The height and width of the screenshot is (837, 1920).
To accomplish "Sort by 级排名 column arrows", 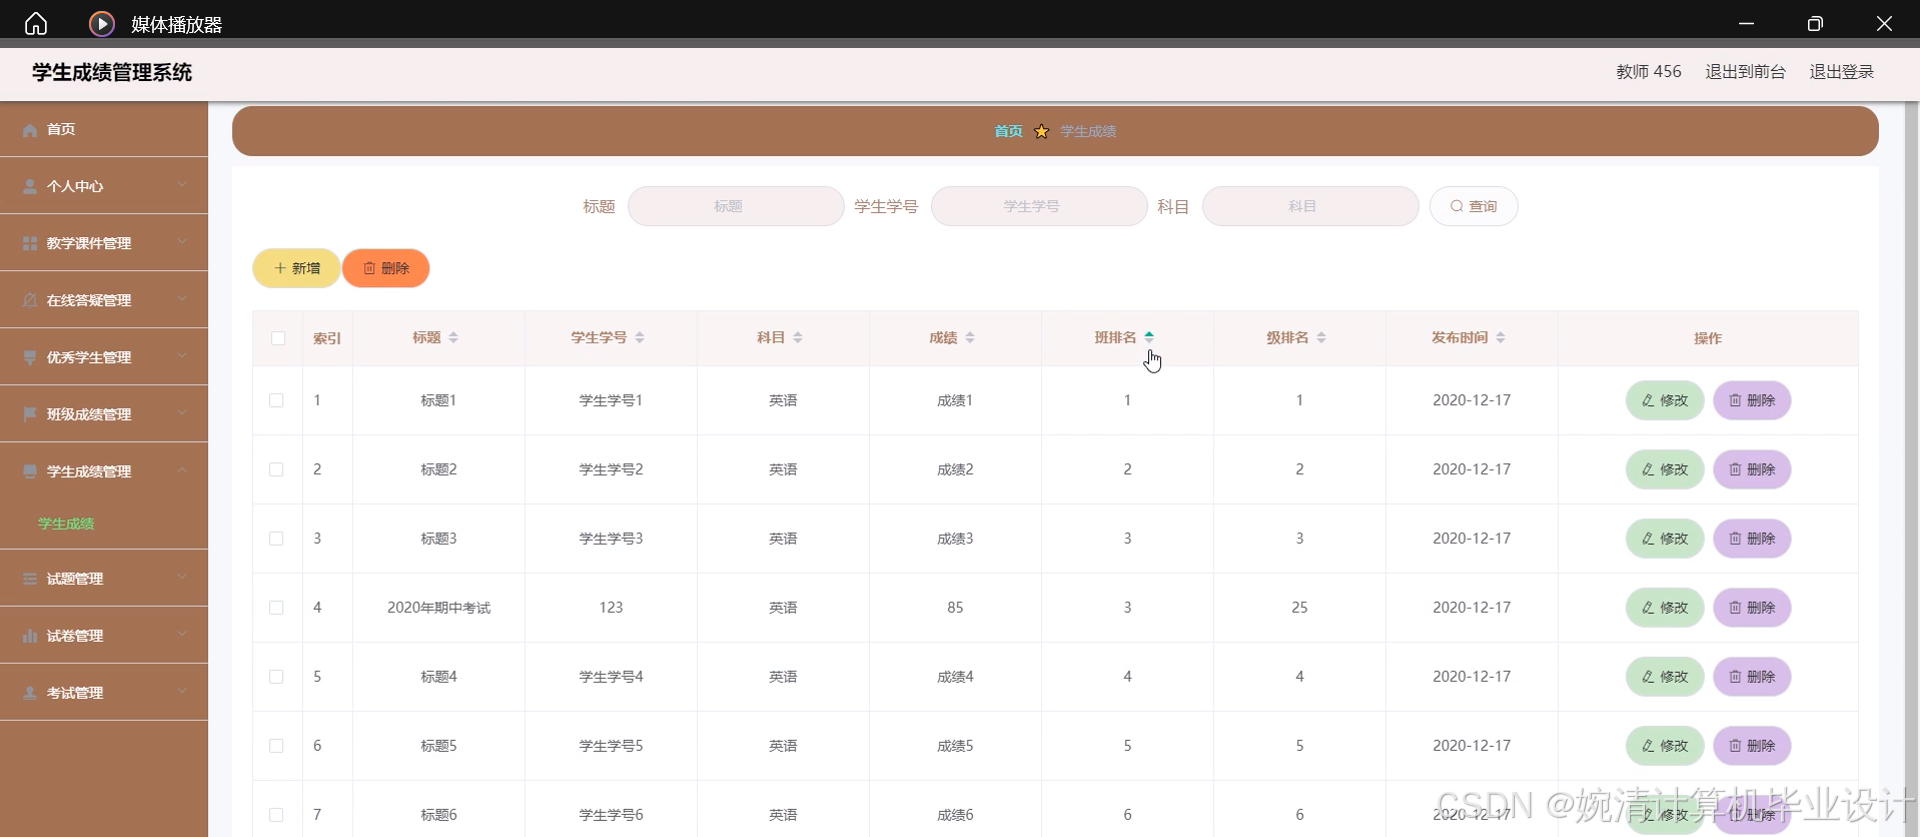I will tap(1321, 338).
